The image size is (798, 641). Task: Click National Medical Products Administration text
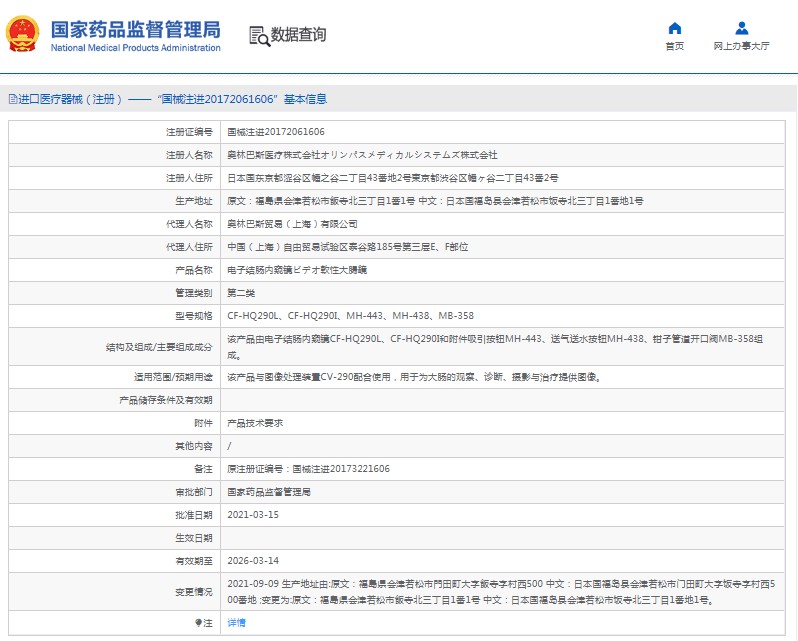pos(135,48)
